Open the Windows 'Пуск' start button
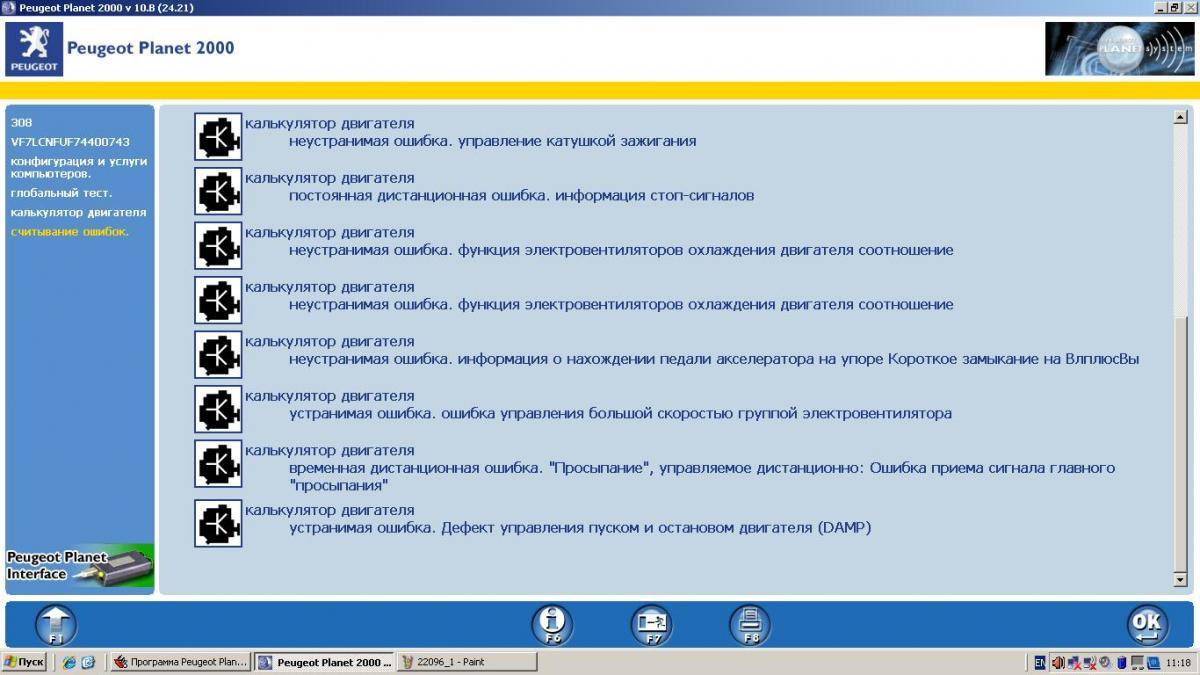The image size is (1200, 675). click(x=25, y=662)
